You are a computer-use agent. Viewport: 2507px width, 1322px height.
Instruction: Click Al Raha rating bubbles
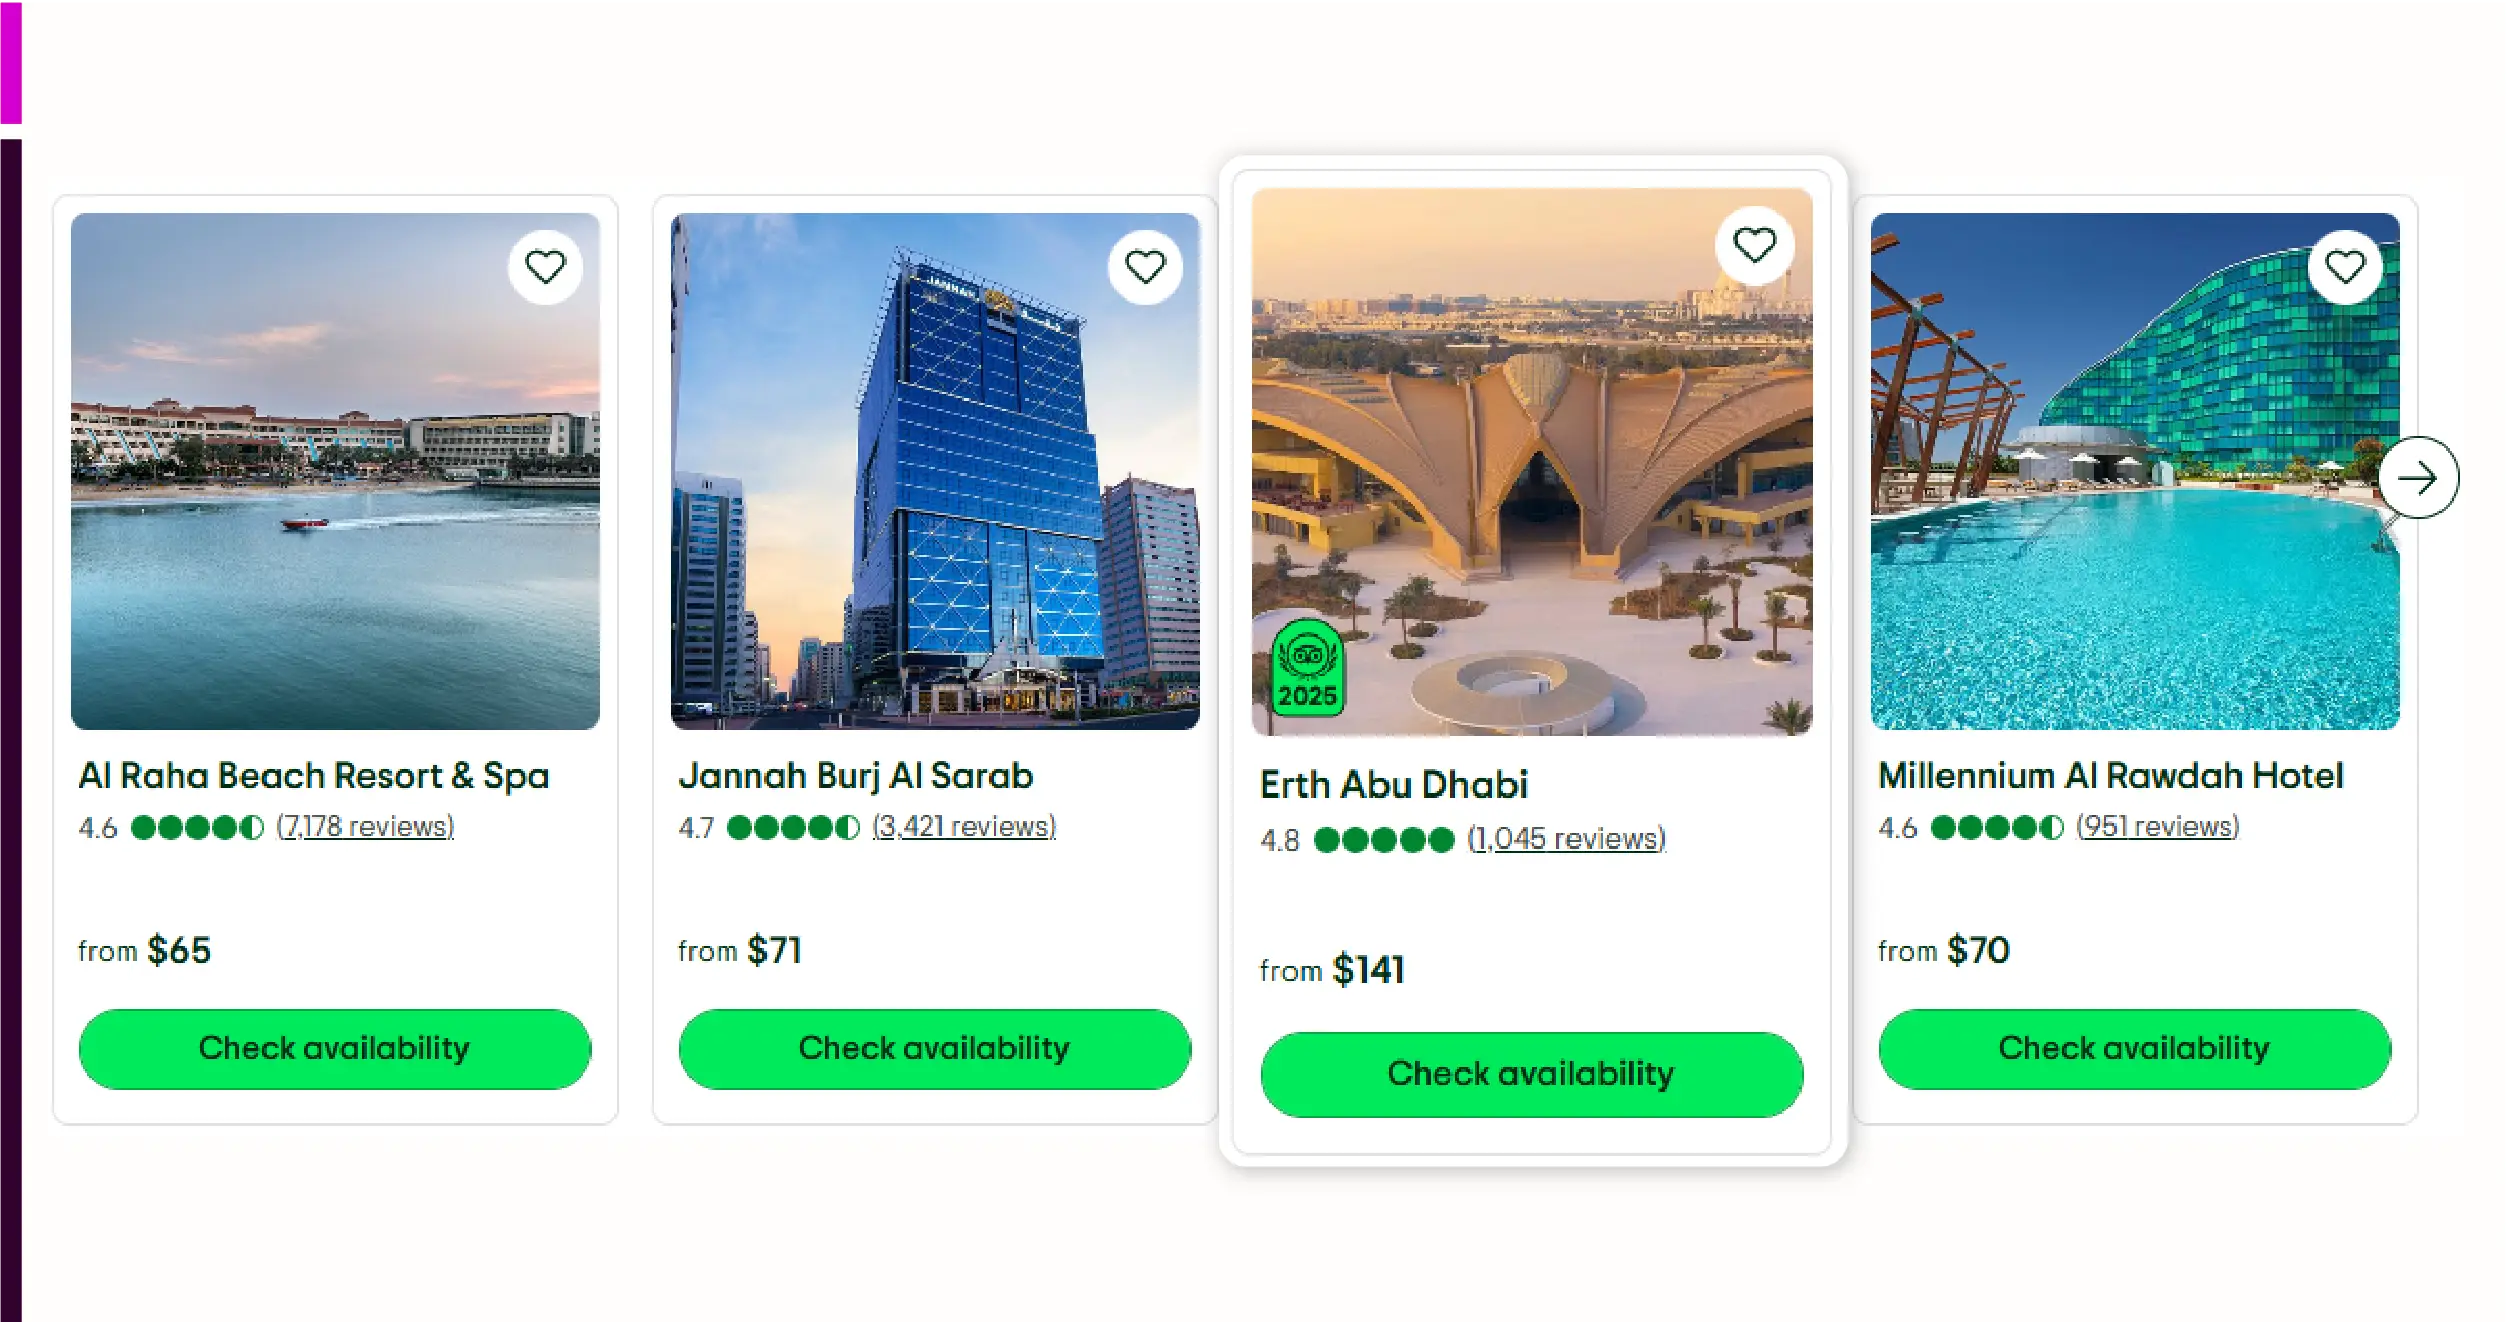tap(198, 828)
